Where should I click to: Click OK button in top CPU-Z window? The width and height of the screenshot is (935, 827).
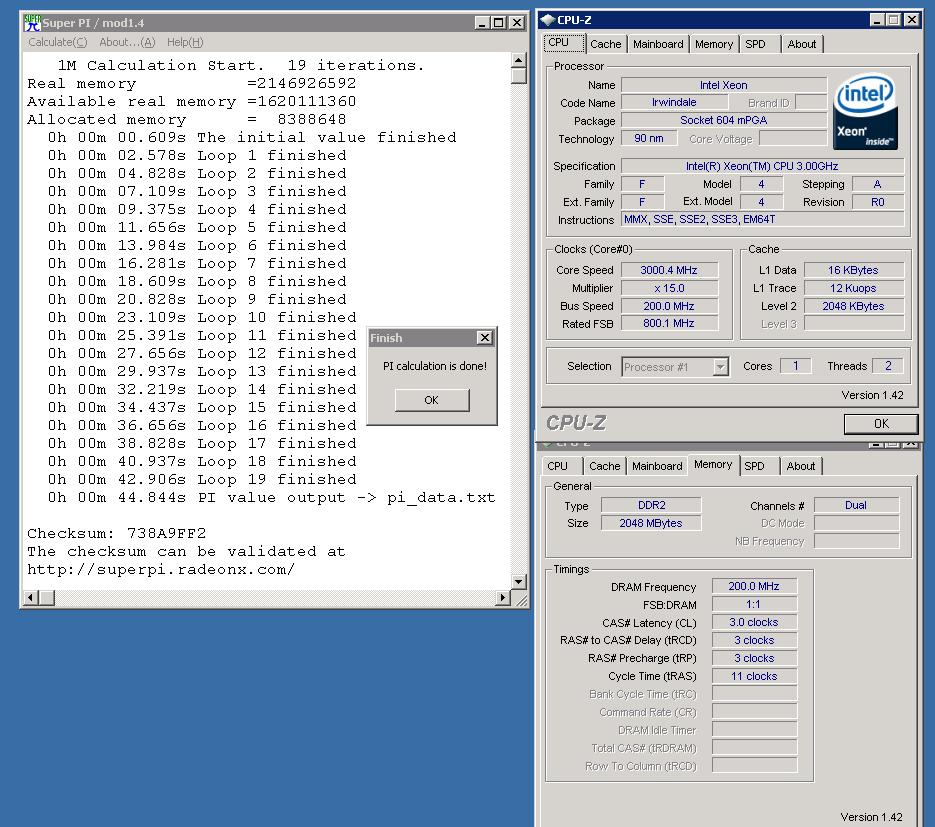[x=881, y=424]
